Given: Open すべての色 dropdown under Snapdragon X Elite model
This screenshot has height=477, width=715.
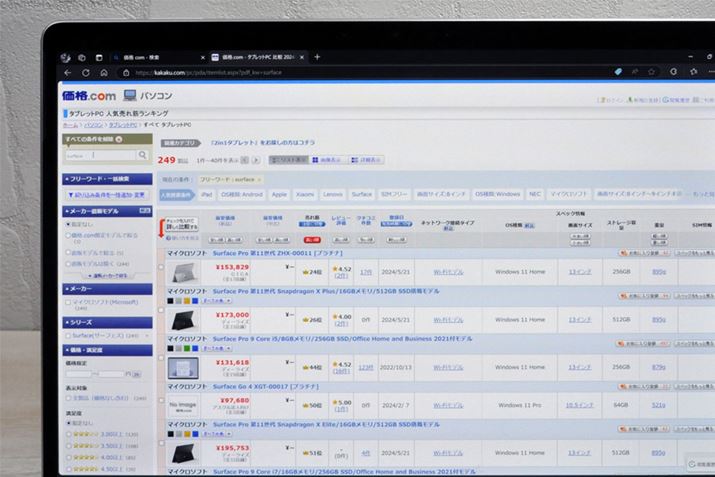Looking at the screenshot, I should [x=217, y=434].
